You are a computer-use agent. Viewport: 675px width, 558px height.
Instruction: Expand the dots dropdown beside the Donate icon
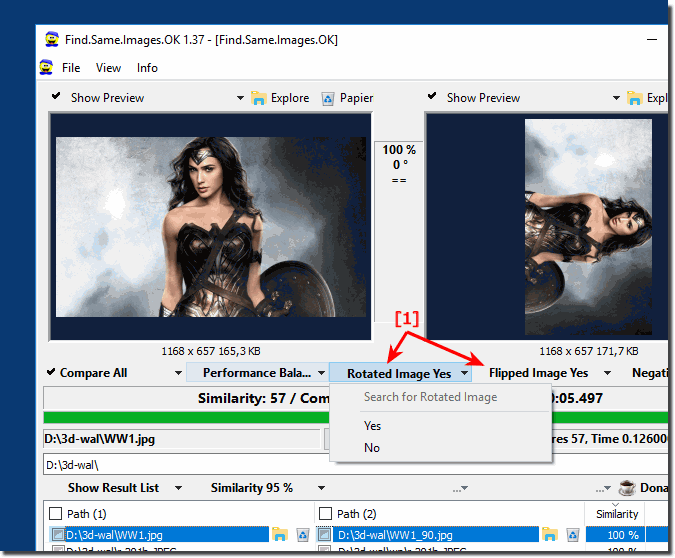[604, 489]
